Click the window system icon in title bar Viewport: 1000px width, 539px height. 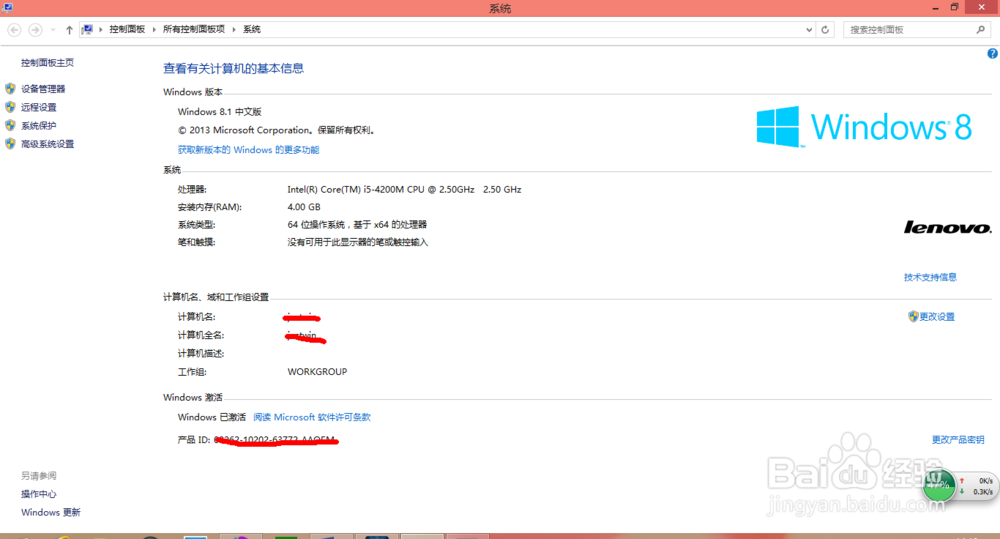[7, 8]
